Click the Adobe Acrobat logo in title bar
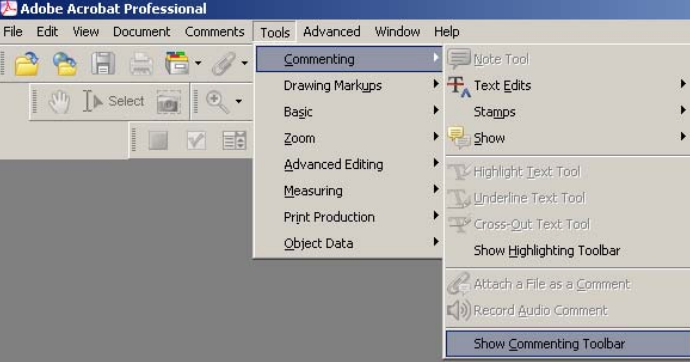The width and height of the screenshot is (690, 362). (9, 8)
